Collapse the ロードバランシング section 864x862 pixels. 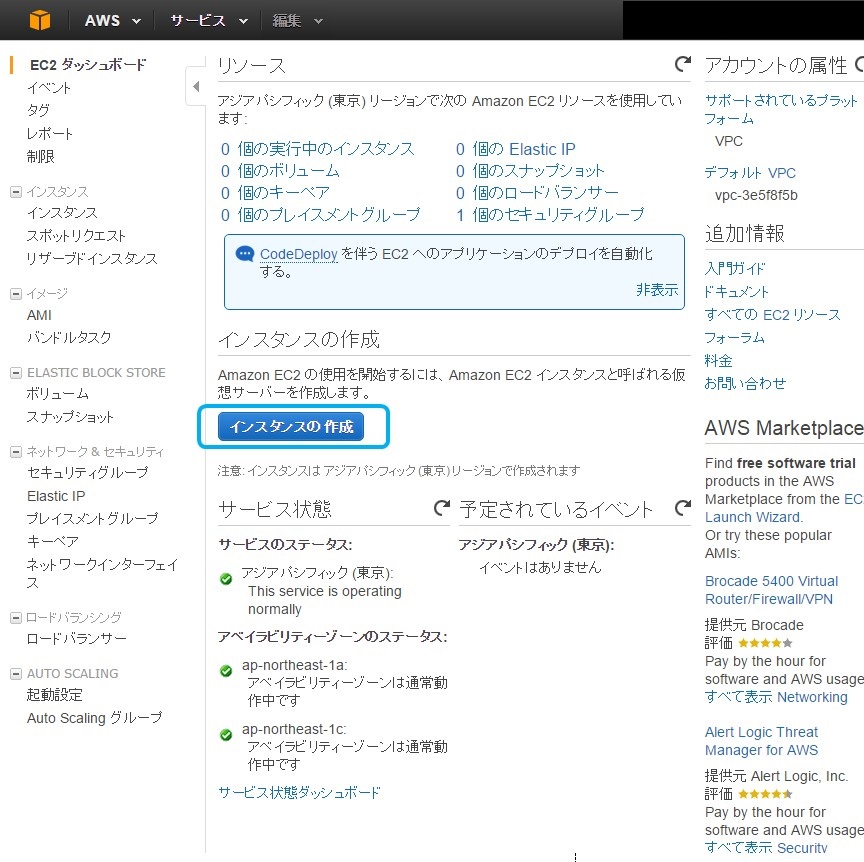[x=16, y=618]
